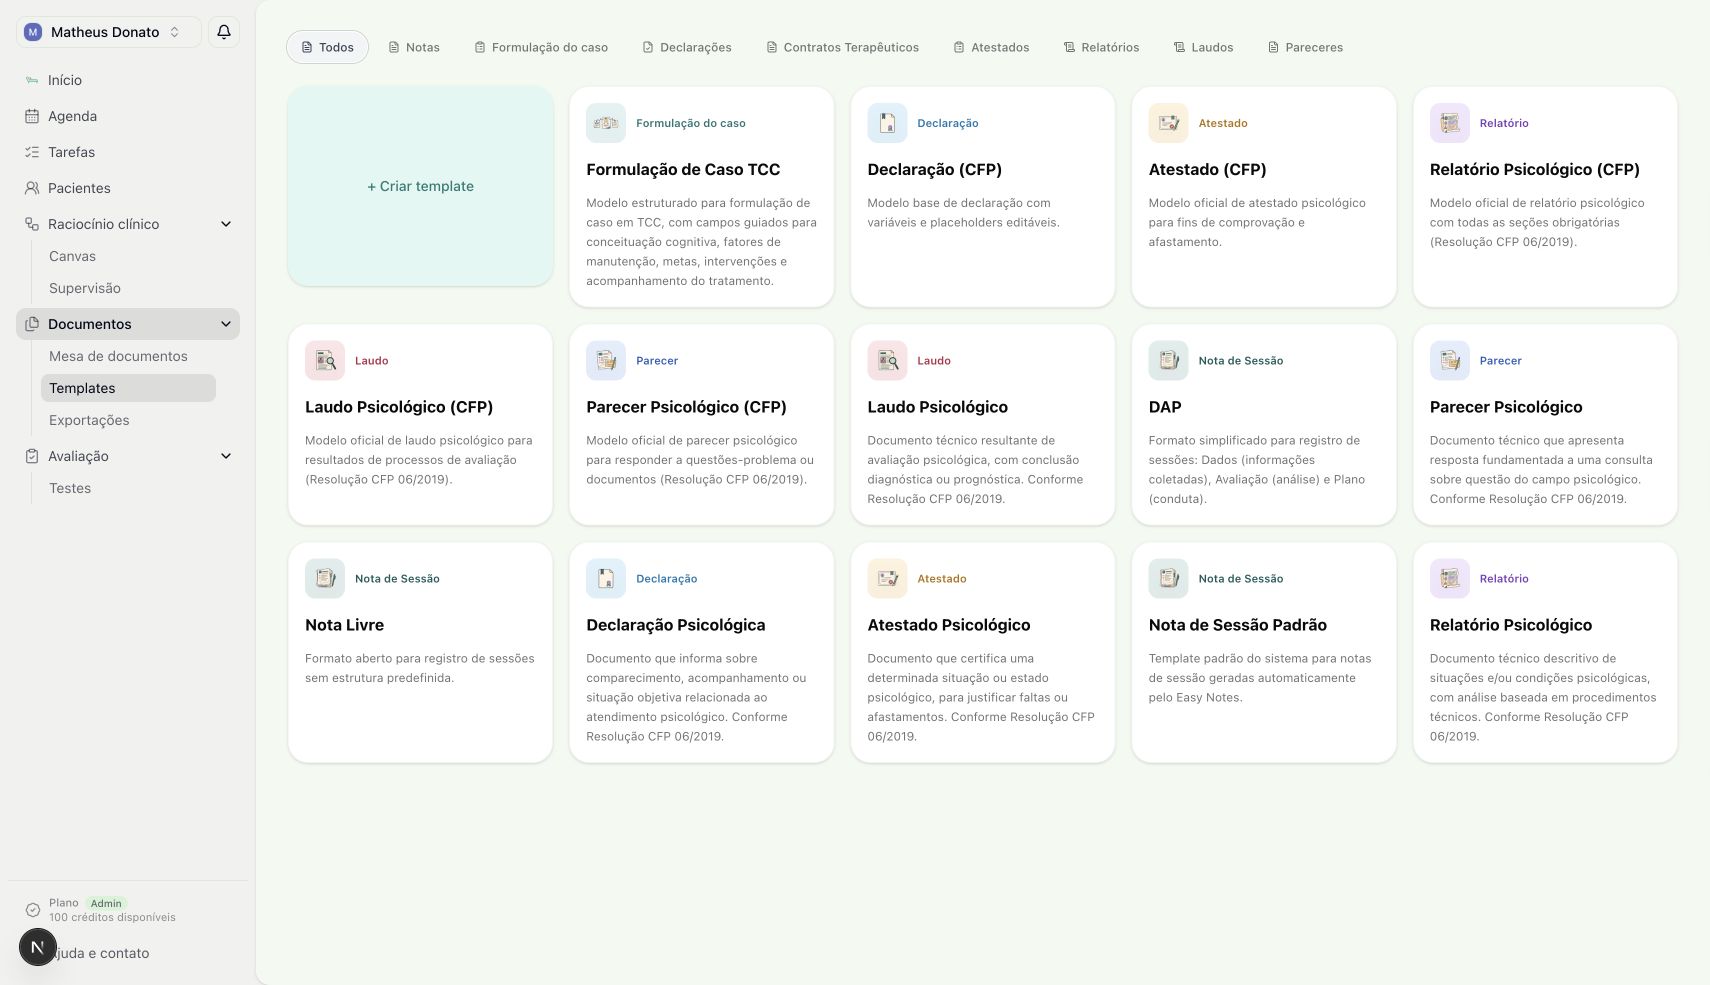The width and height of the screenshot is (1710, 985).
Task: Click the Laudo Psicológico (CFP) card icon
Action: (x=325, y=360)
